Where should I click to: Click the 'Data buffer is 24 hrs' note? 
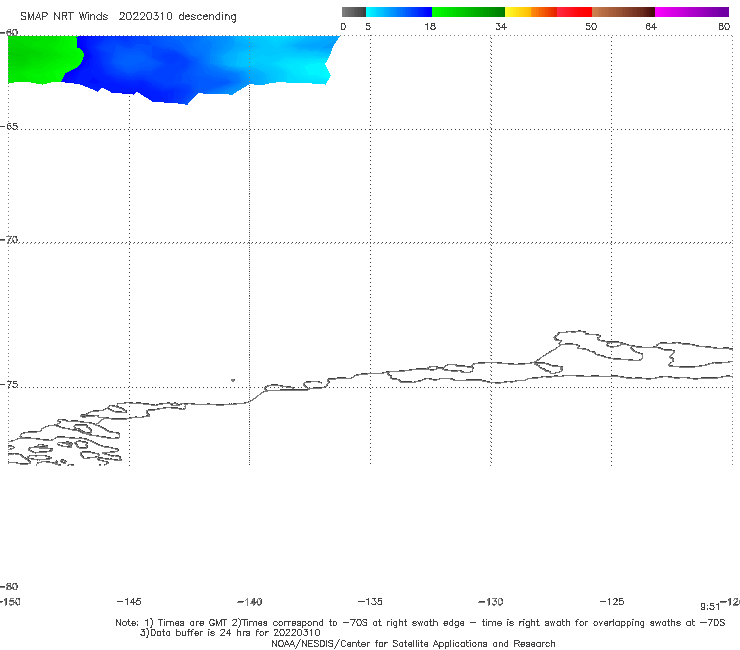tap(230, 633)
